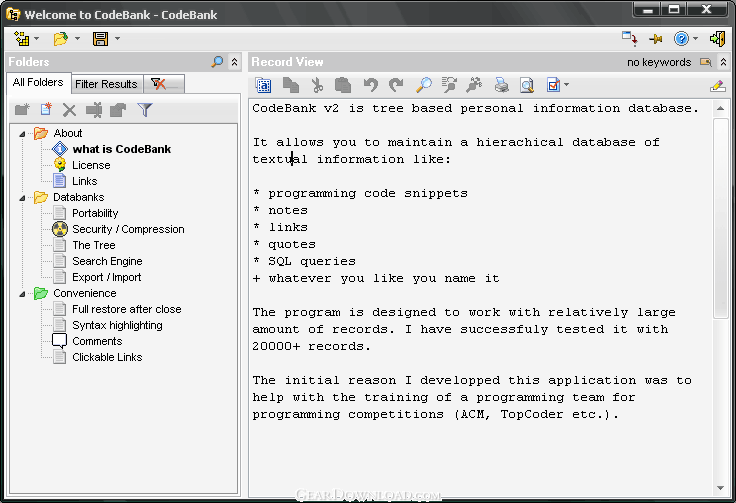
Task: Click the new folder icon in tree toolbar
Action: [x=22, y=110]
